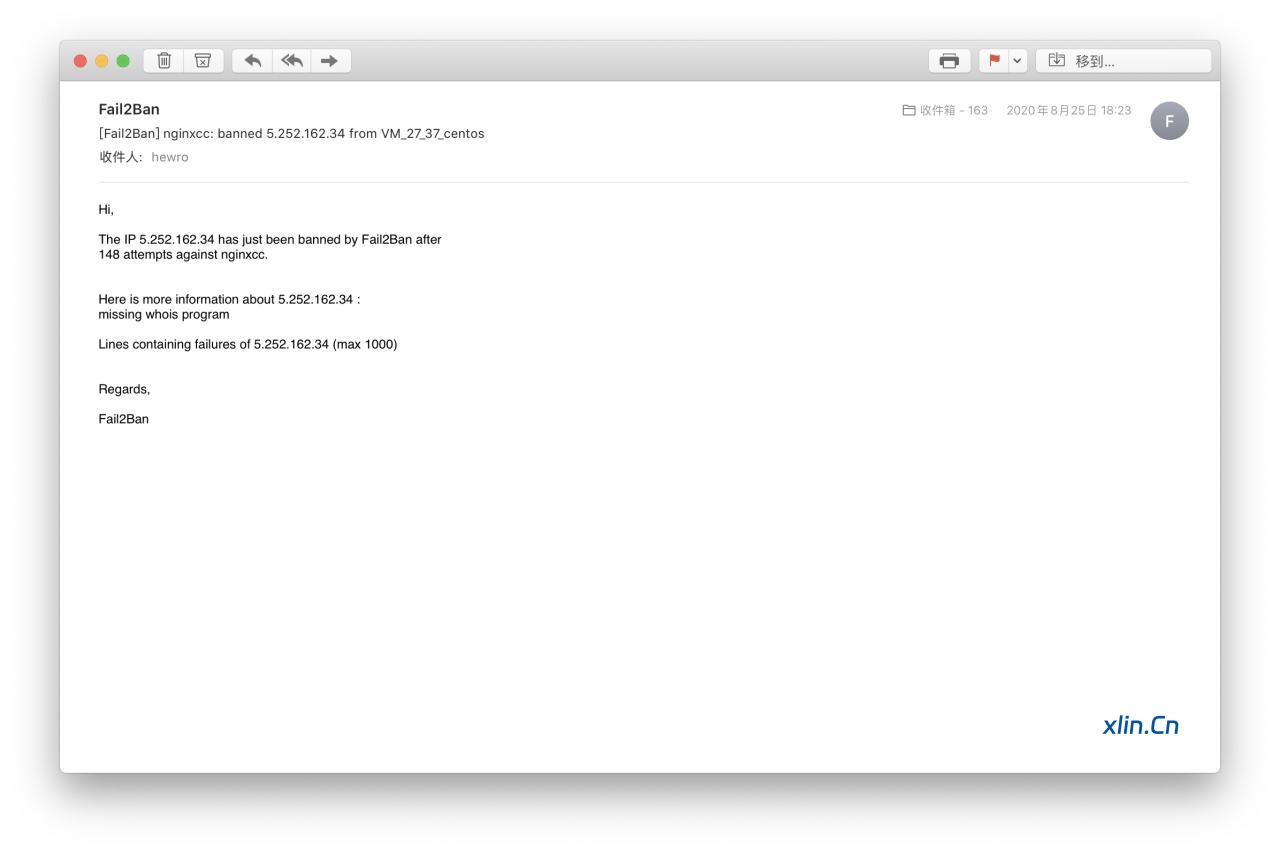
Task: Delete this email with the trash icon
Action: (x=164, y=61)
